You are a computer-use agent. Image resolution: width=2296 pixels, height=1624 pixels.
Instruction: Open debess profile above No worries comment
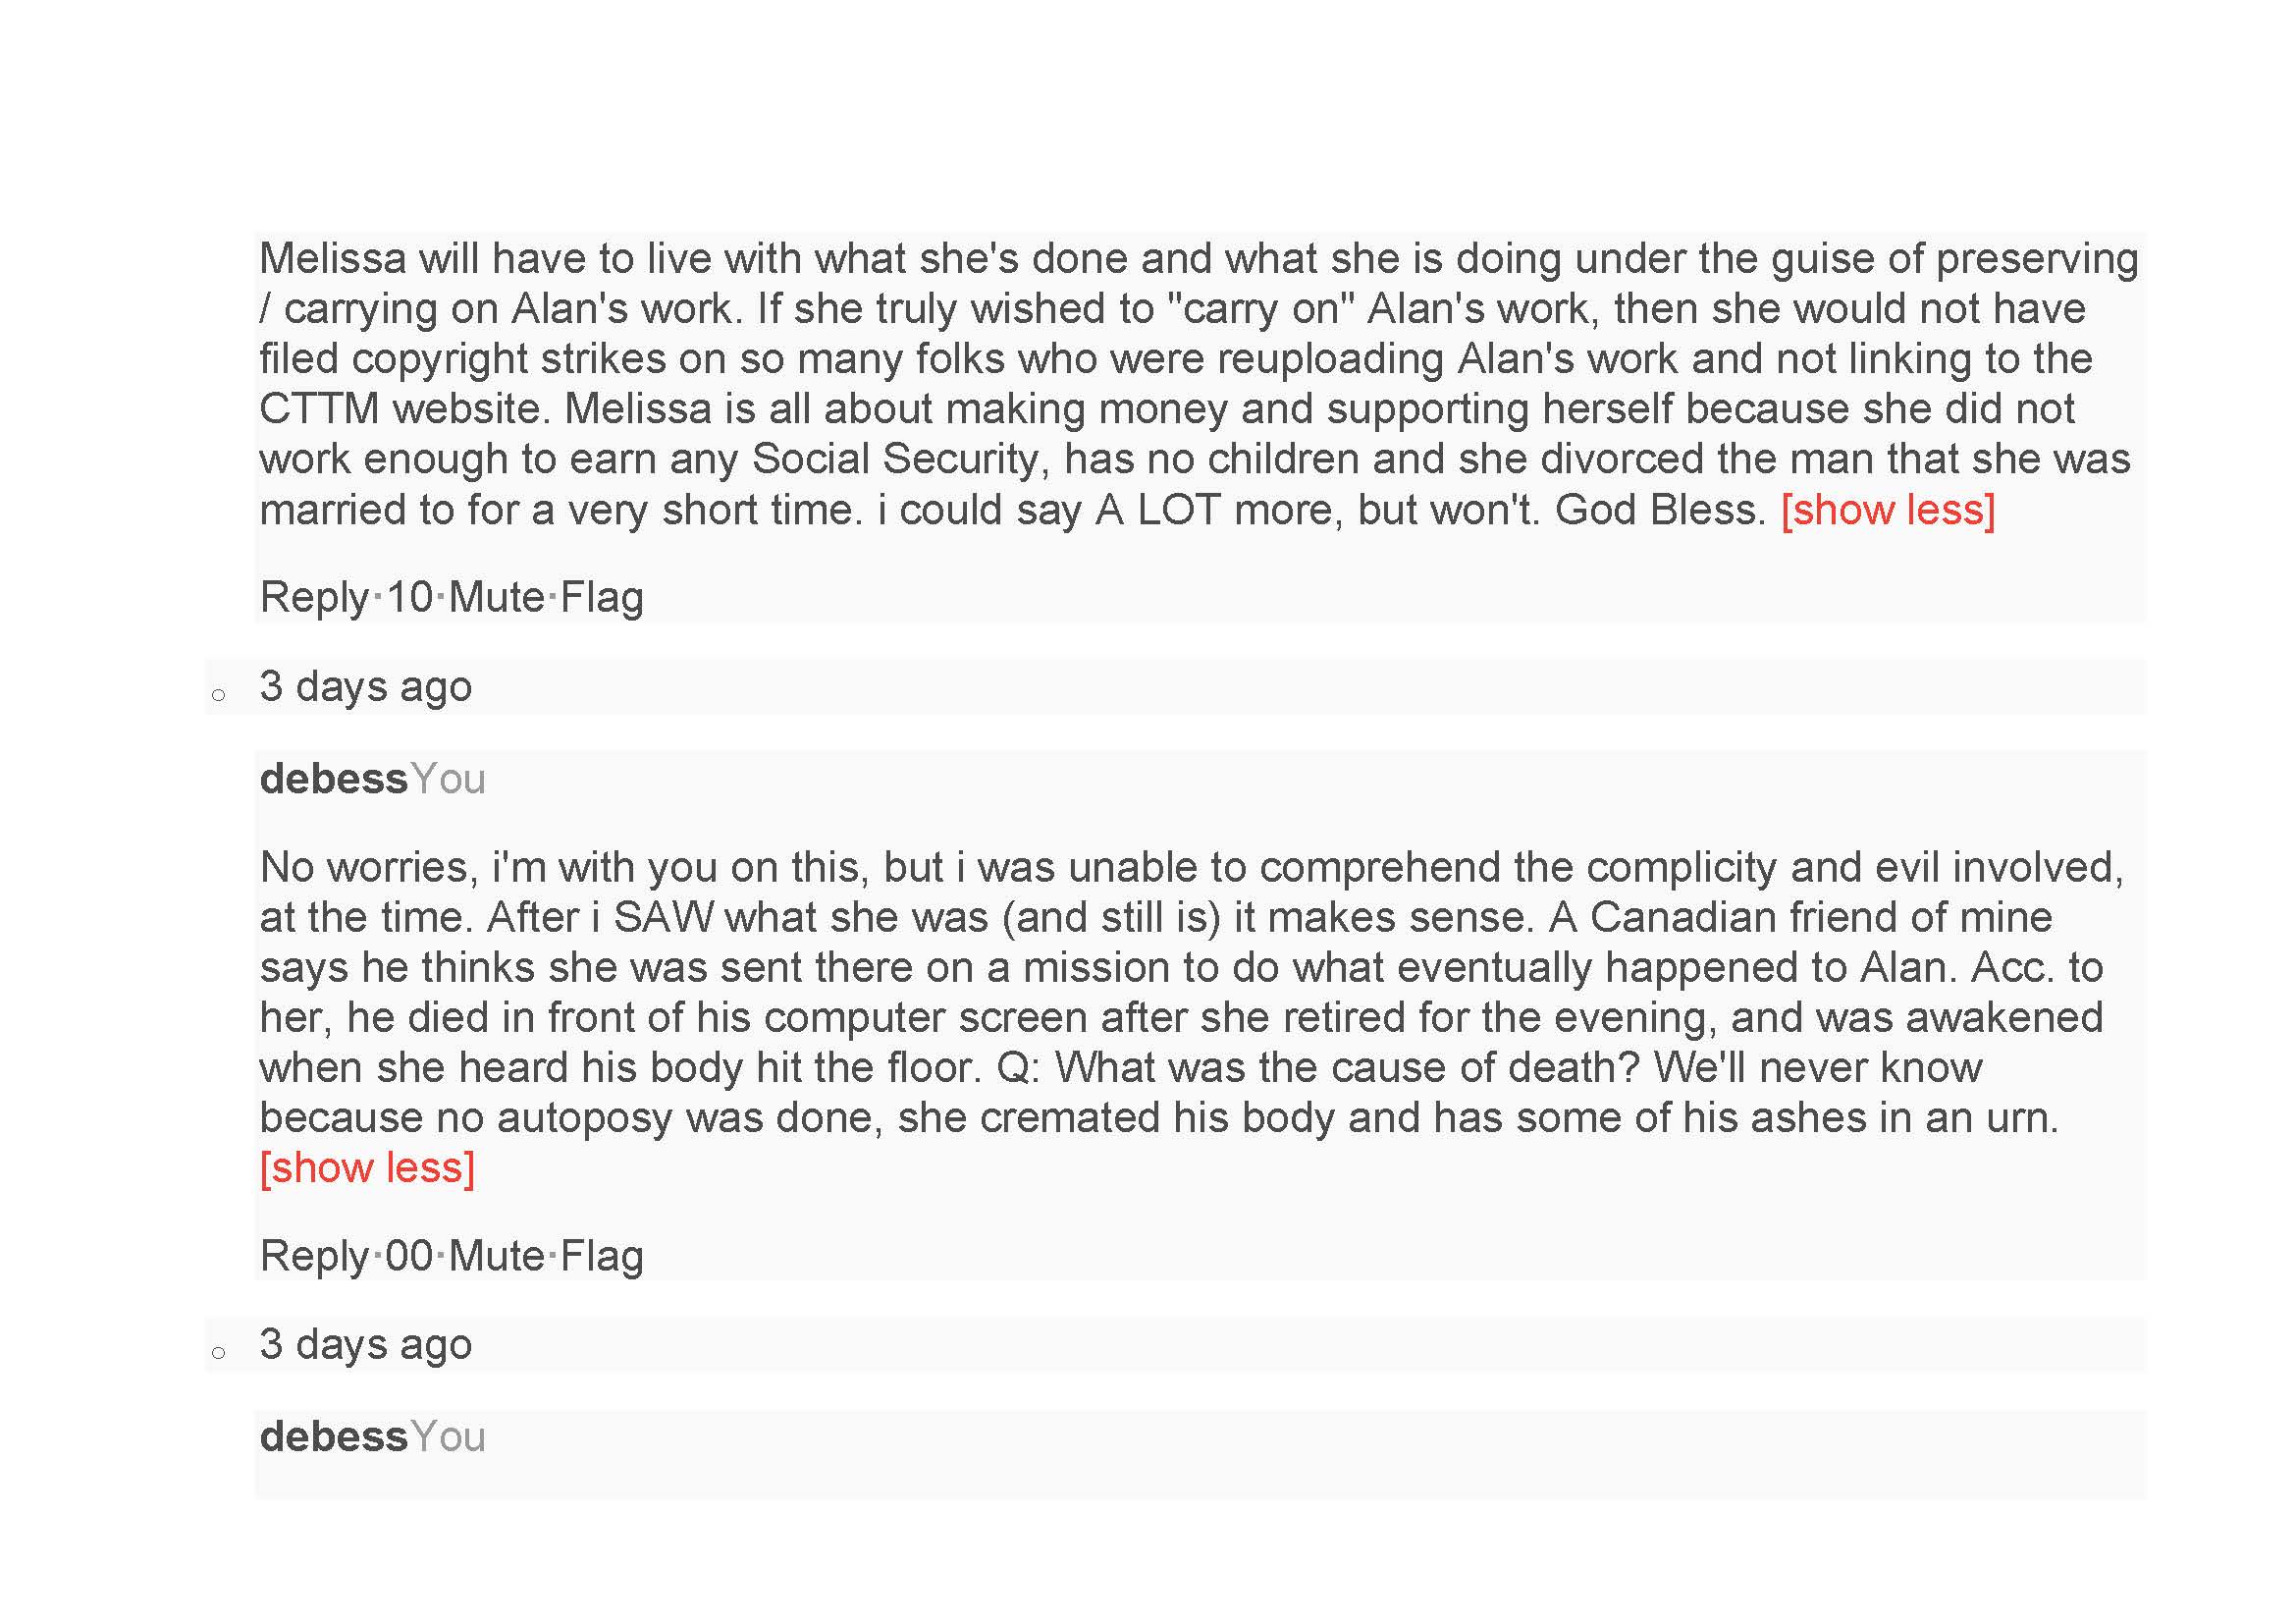click(334, 778)
